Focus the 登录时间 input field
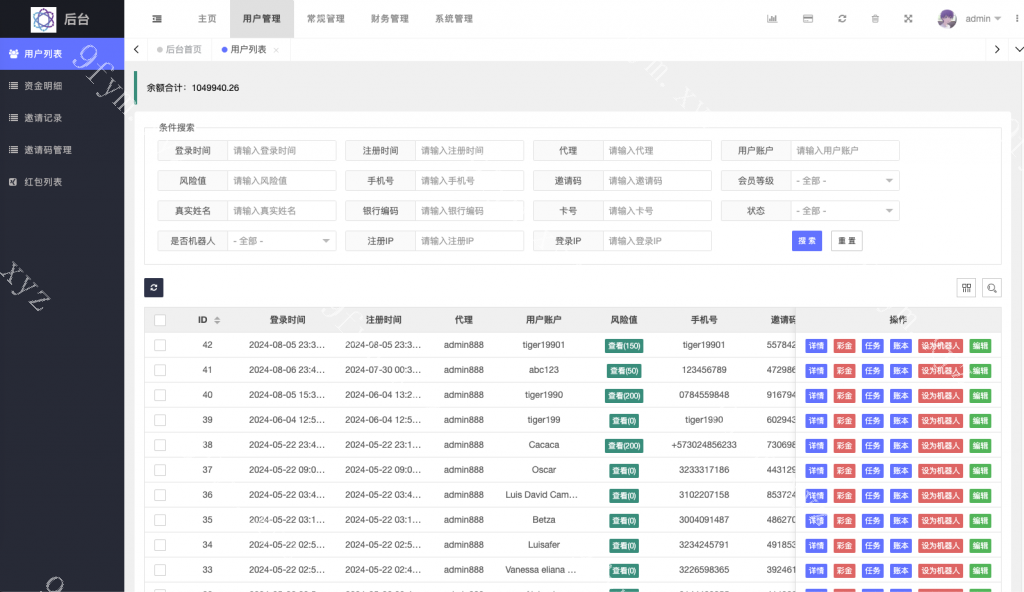Image resolution: width=1024 pixels, height=592 pixels. tap(281, 151)
